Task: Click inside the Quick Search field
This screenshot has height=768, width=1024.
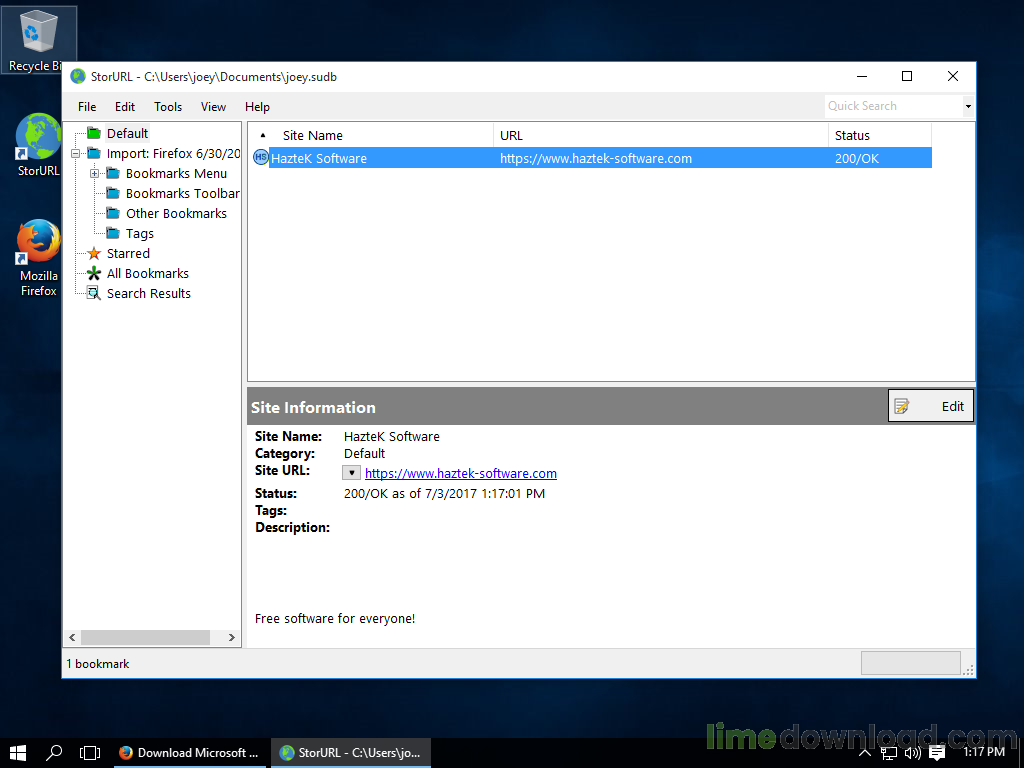Action: pyautogui.click(x=890, y=105)
